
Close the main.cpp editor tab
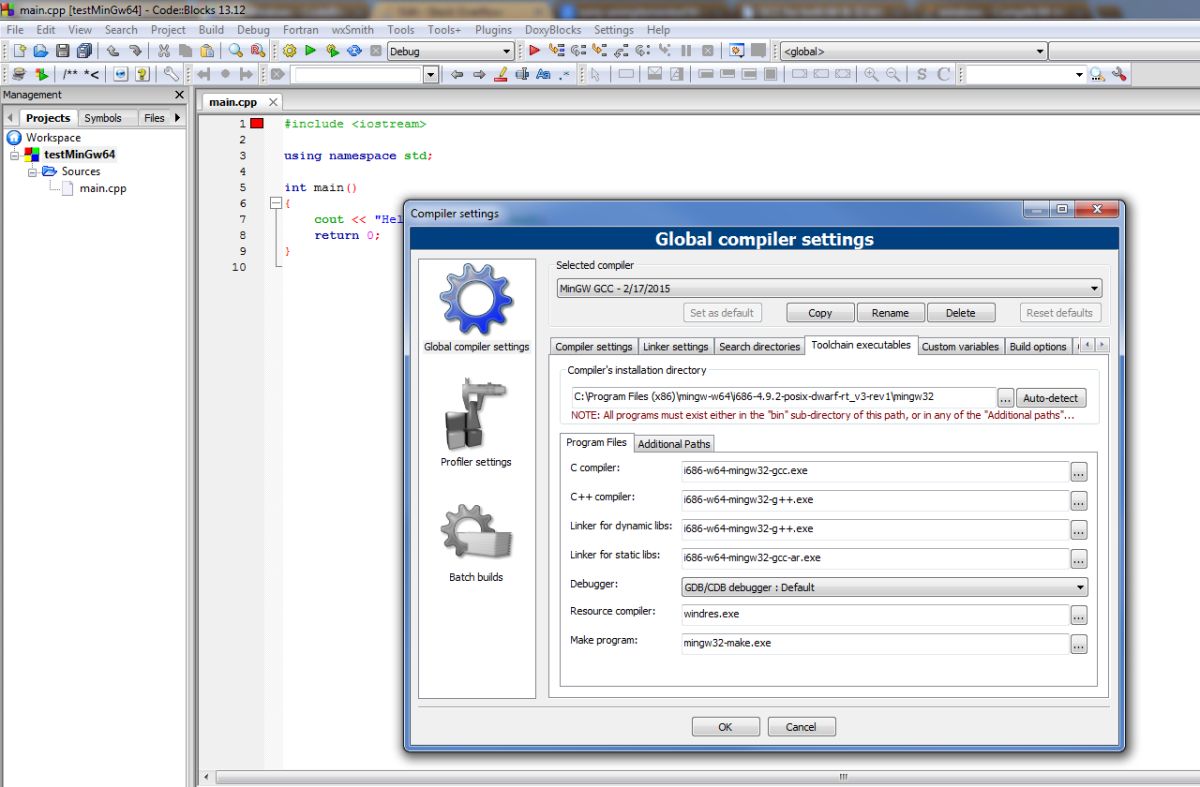click(273, 102)
